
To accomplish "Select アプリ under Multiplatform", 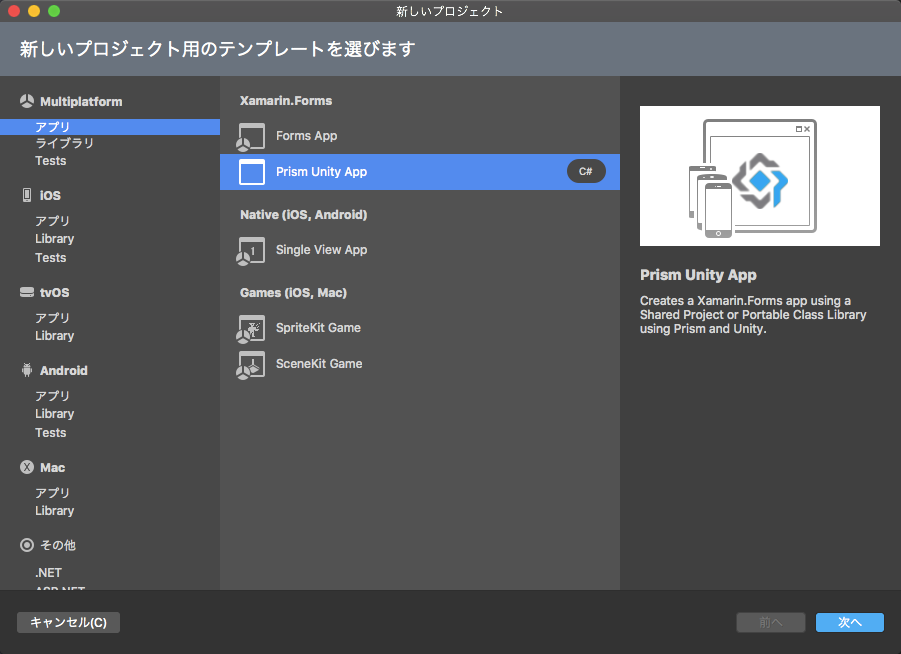I will click(110, 127).
